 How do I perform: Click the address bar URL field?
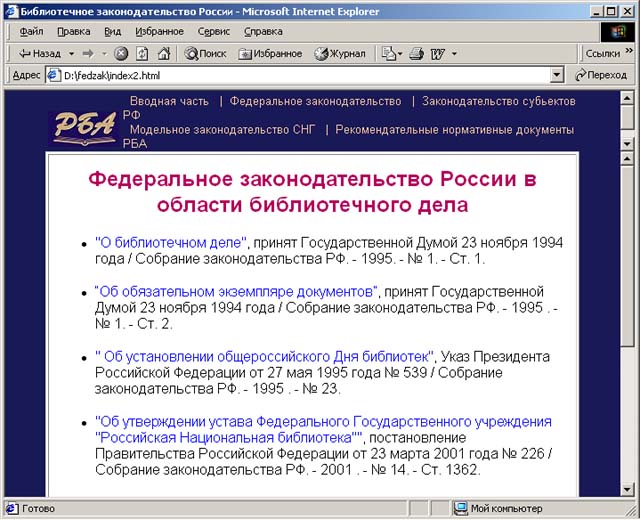pos(300,75)
